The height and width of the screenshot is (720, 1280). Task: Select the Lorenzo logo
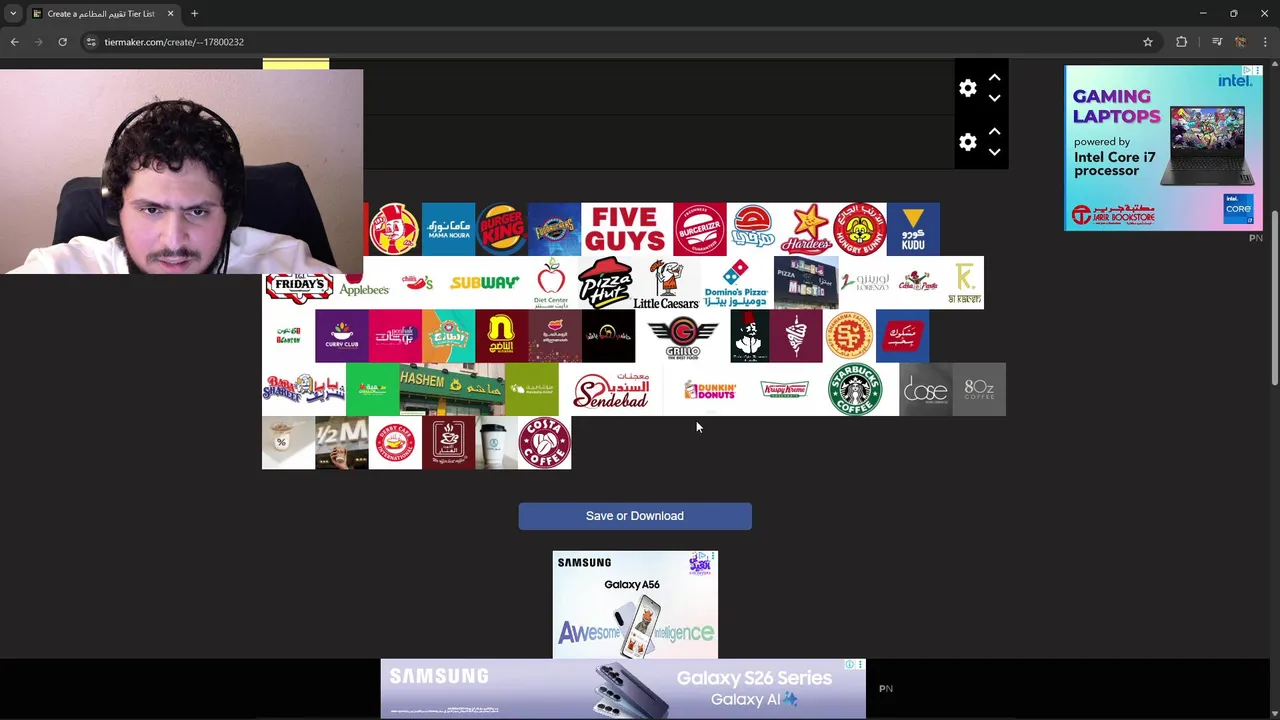click(865, 282)
